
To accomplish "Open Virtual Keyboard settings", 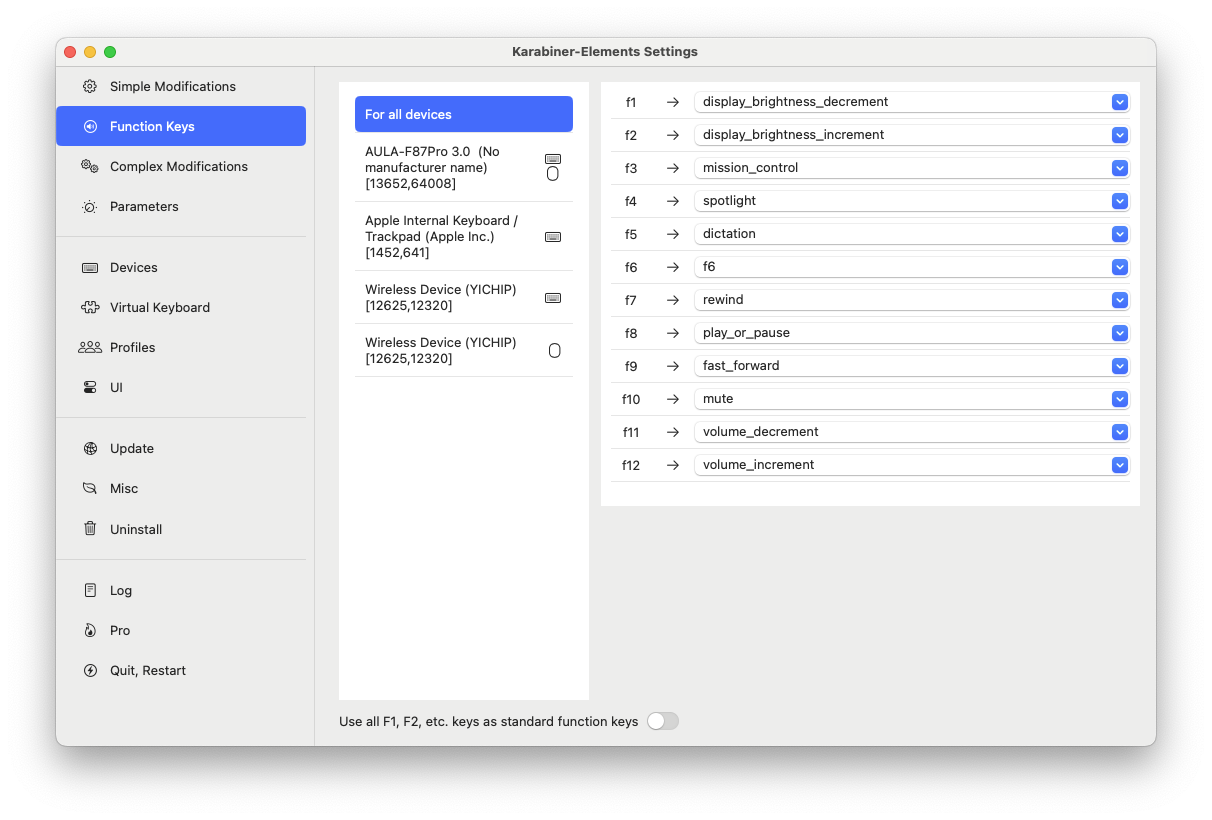I will click(181, 307).
